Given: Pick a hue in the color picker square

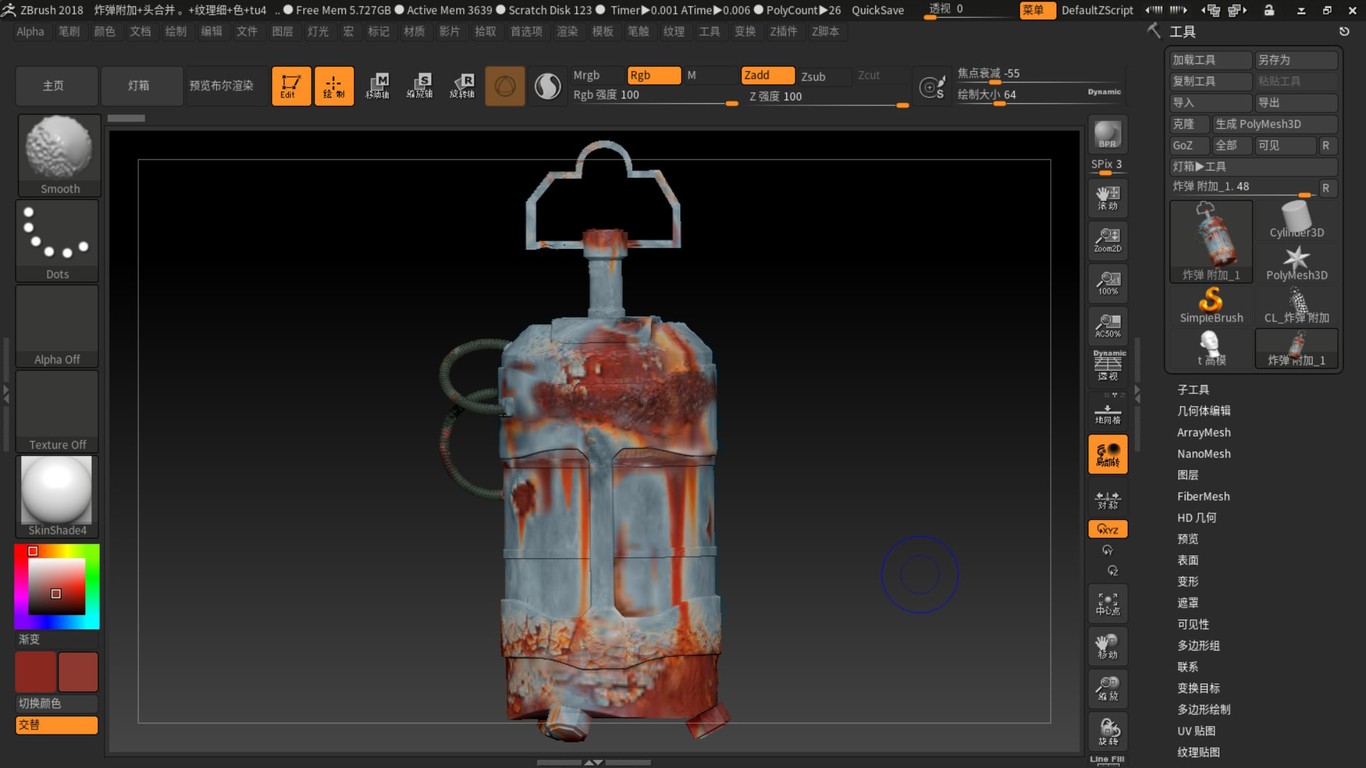Looking at the screenshot, I should click(x=57, y=586).
